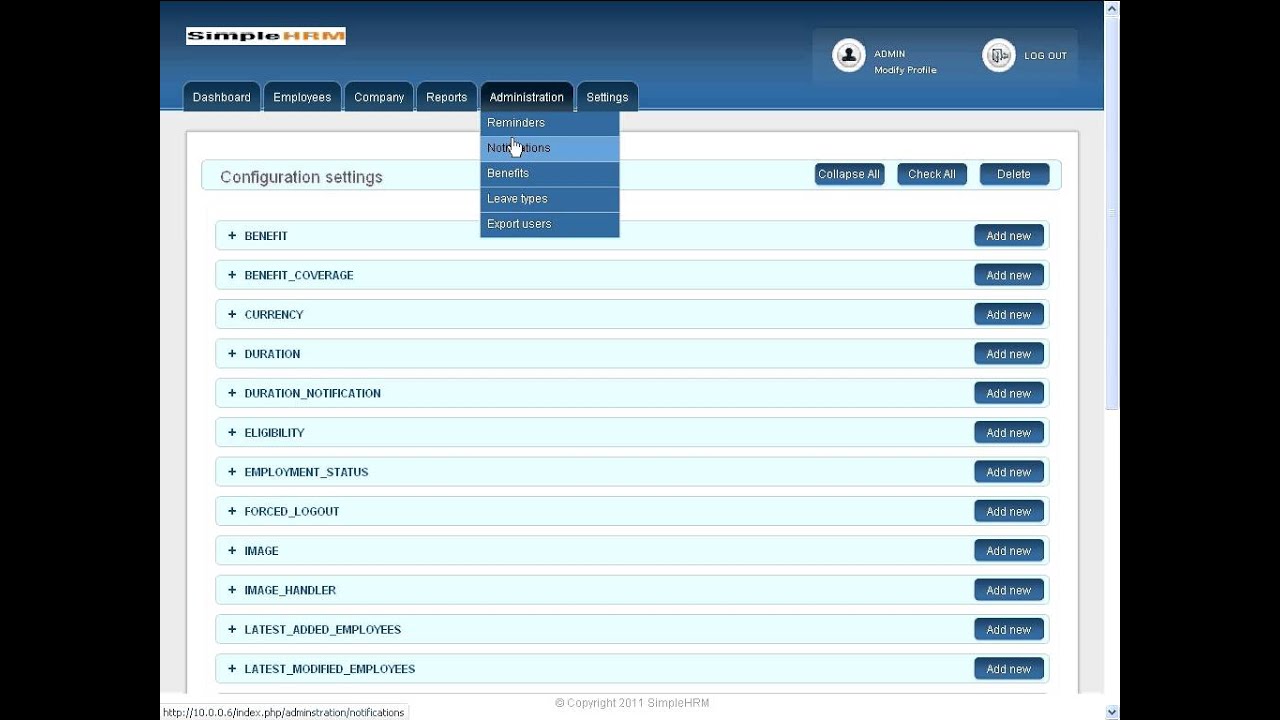This screenshot has height=720, width=1280.
Task: Click the scrollbar down arrow
Action: point(1112,712)
